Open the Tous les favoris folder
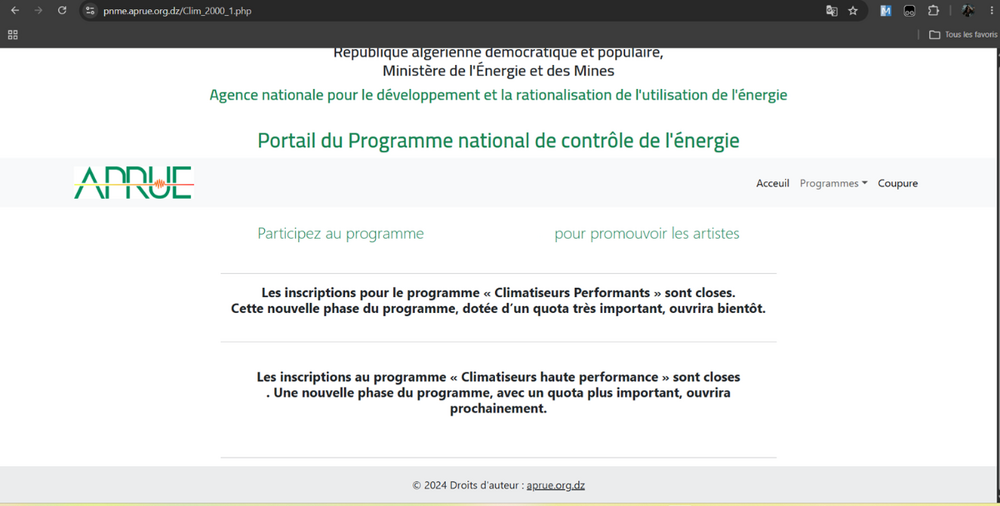Screen dimensions: 1000x506 (x=963, y=34)
